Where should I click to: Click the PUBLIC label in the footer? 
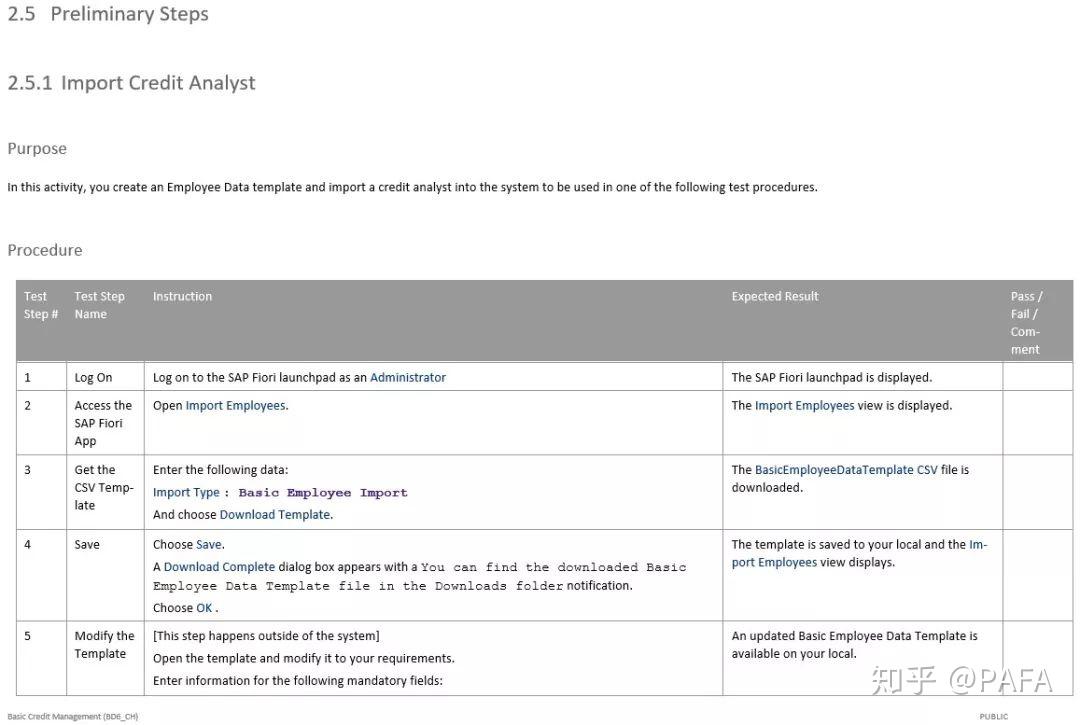click(x=993, y=716)
